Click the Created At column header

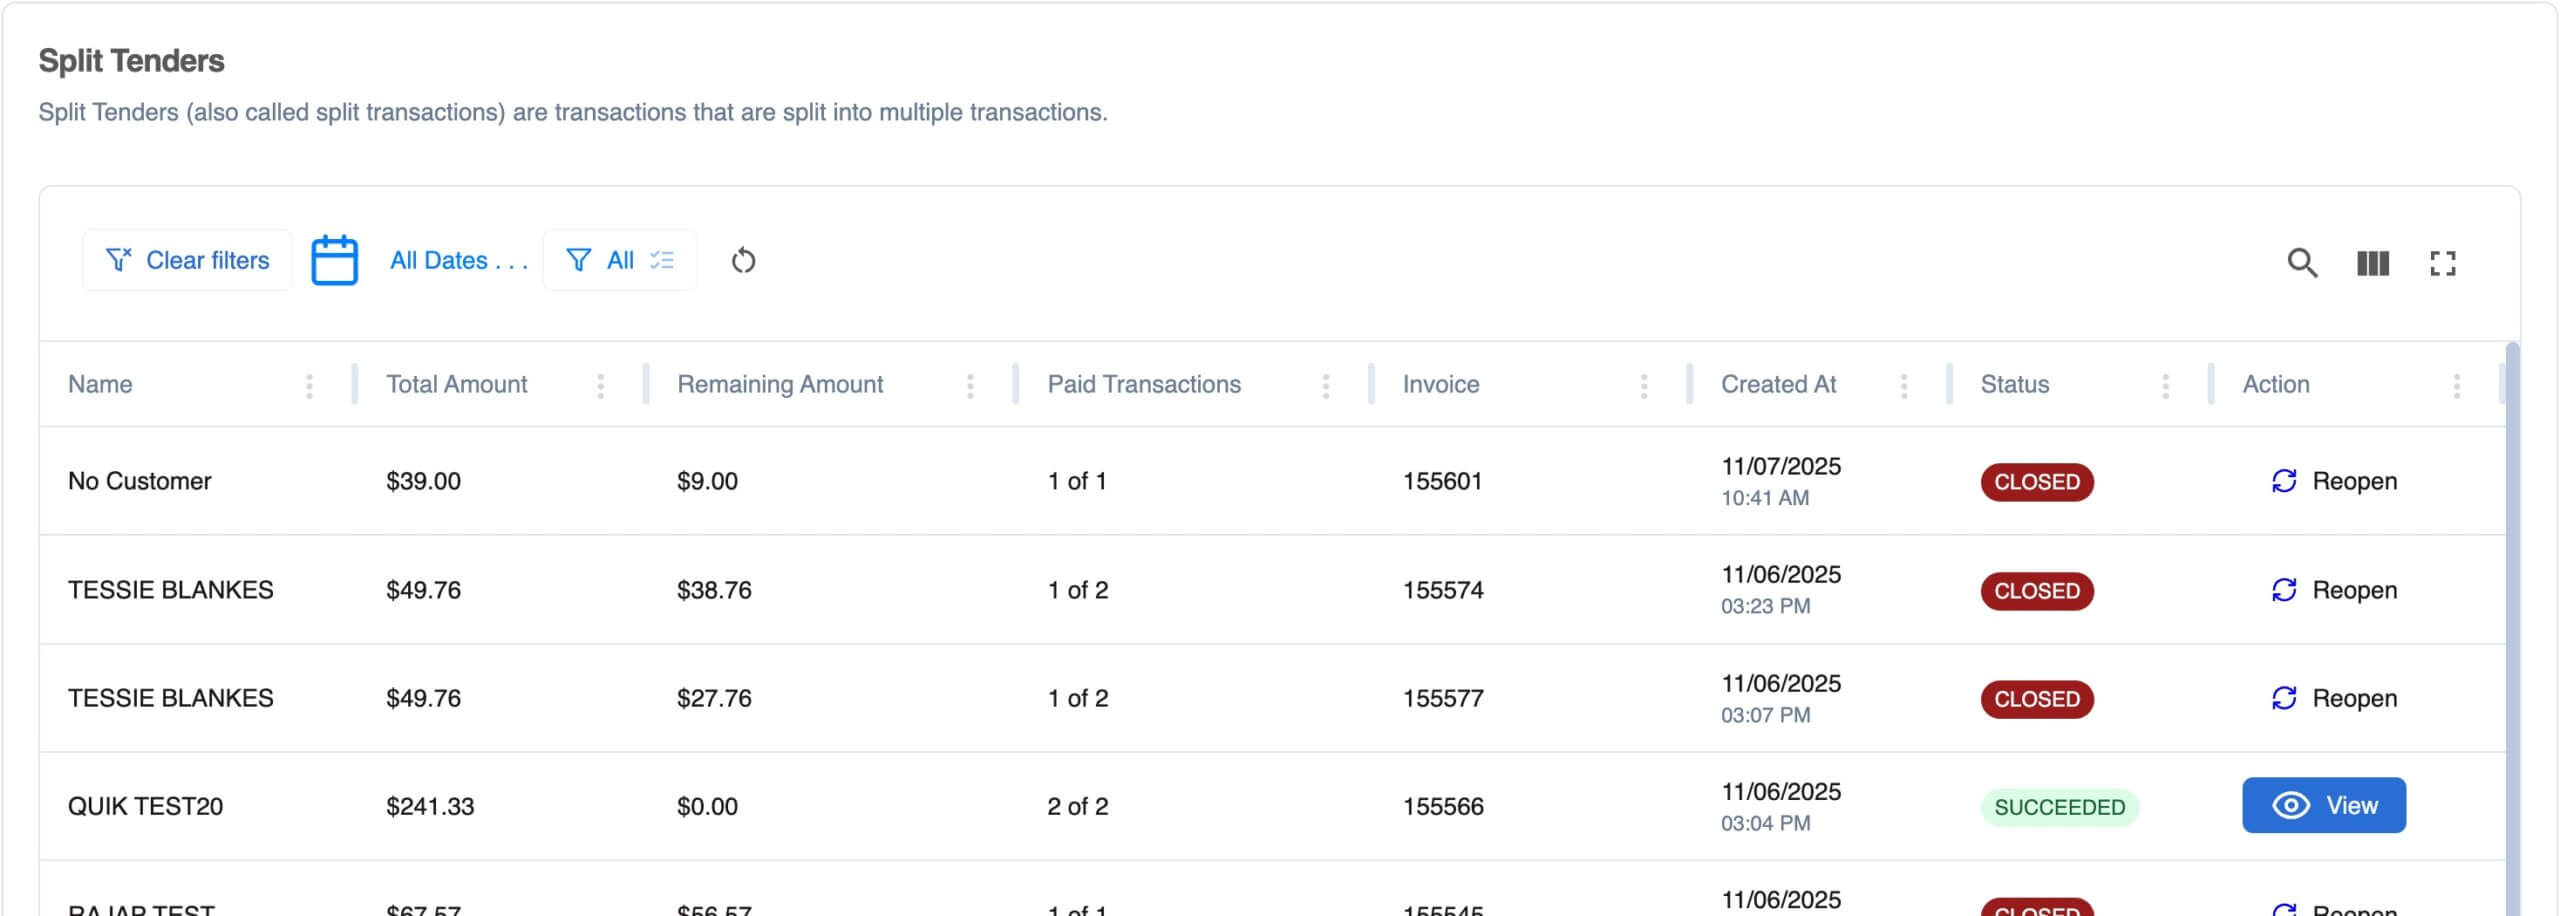(x=1778, y=385)
